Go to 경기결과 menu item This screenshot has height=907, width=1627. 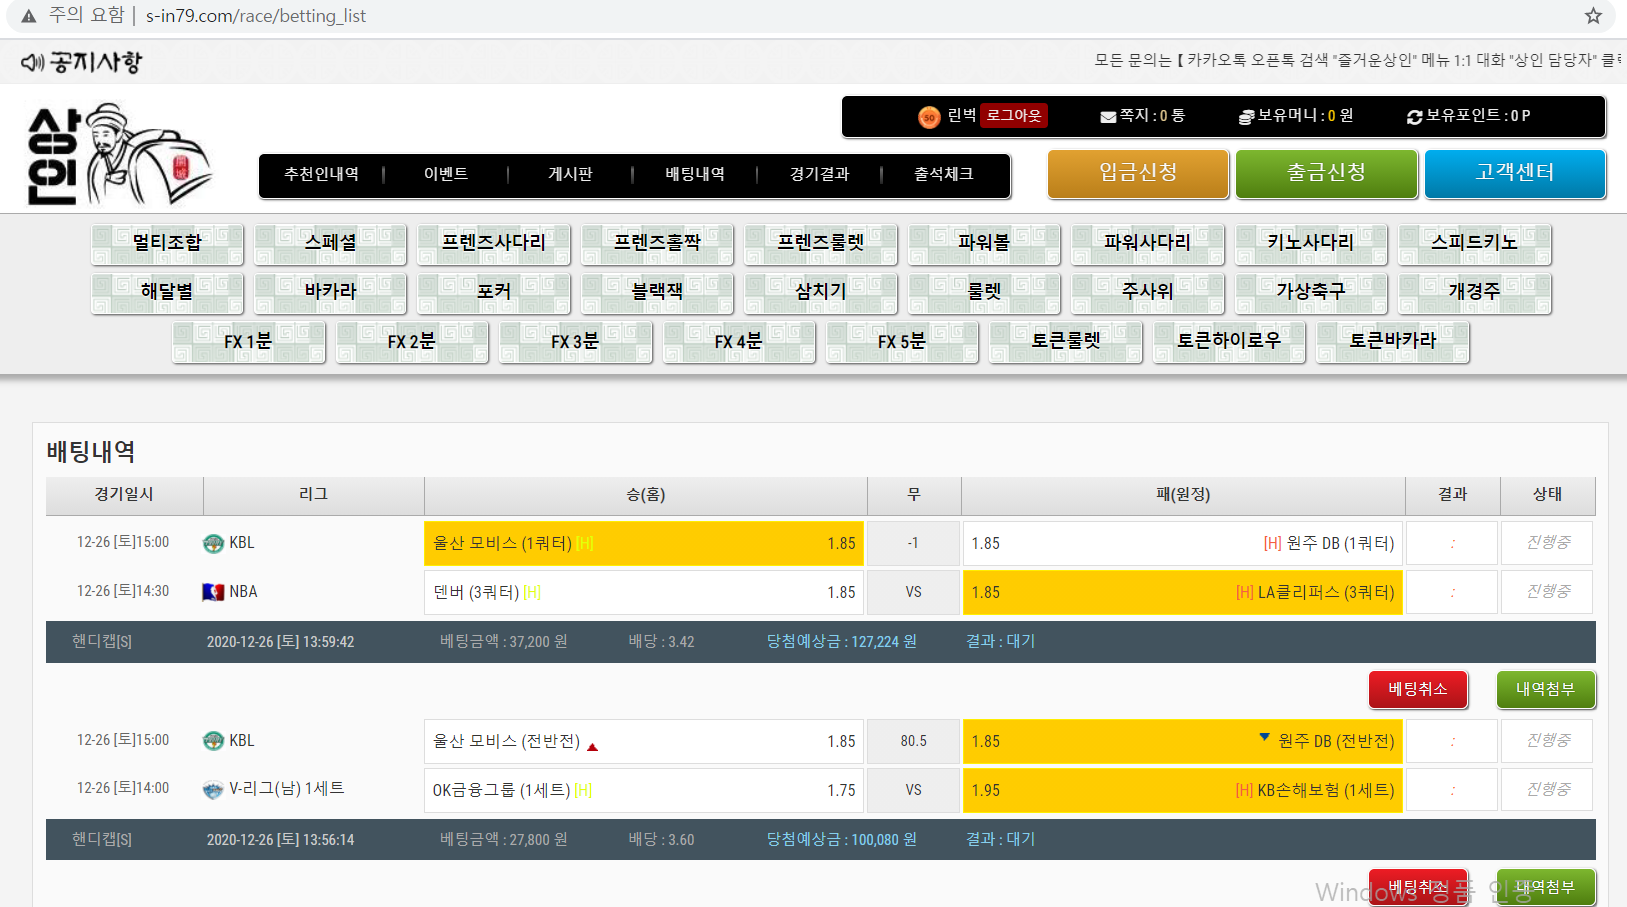(819, 174)
